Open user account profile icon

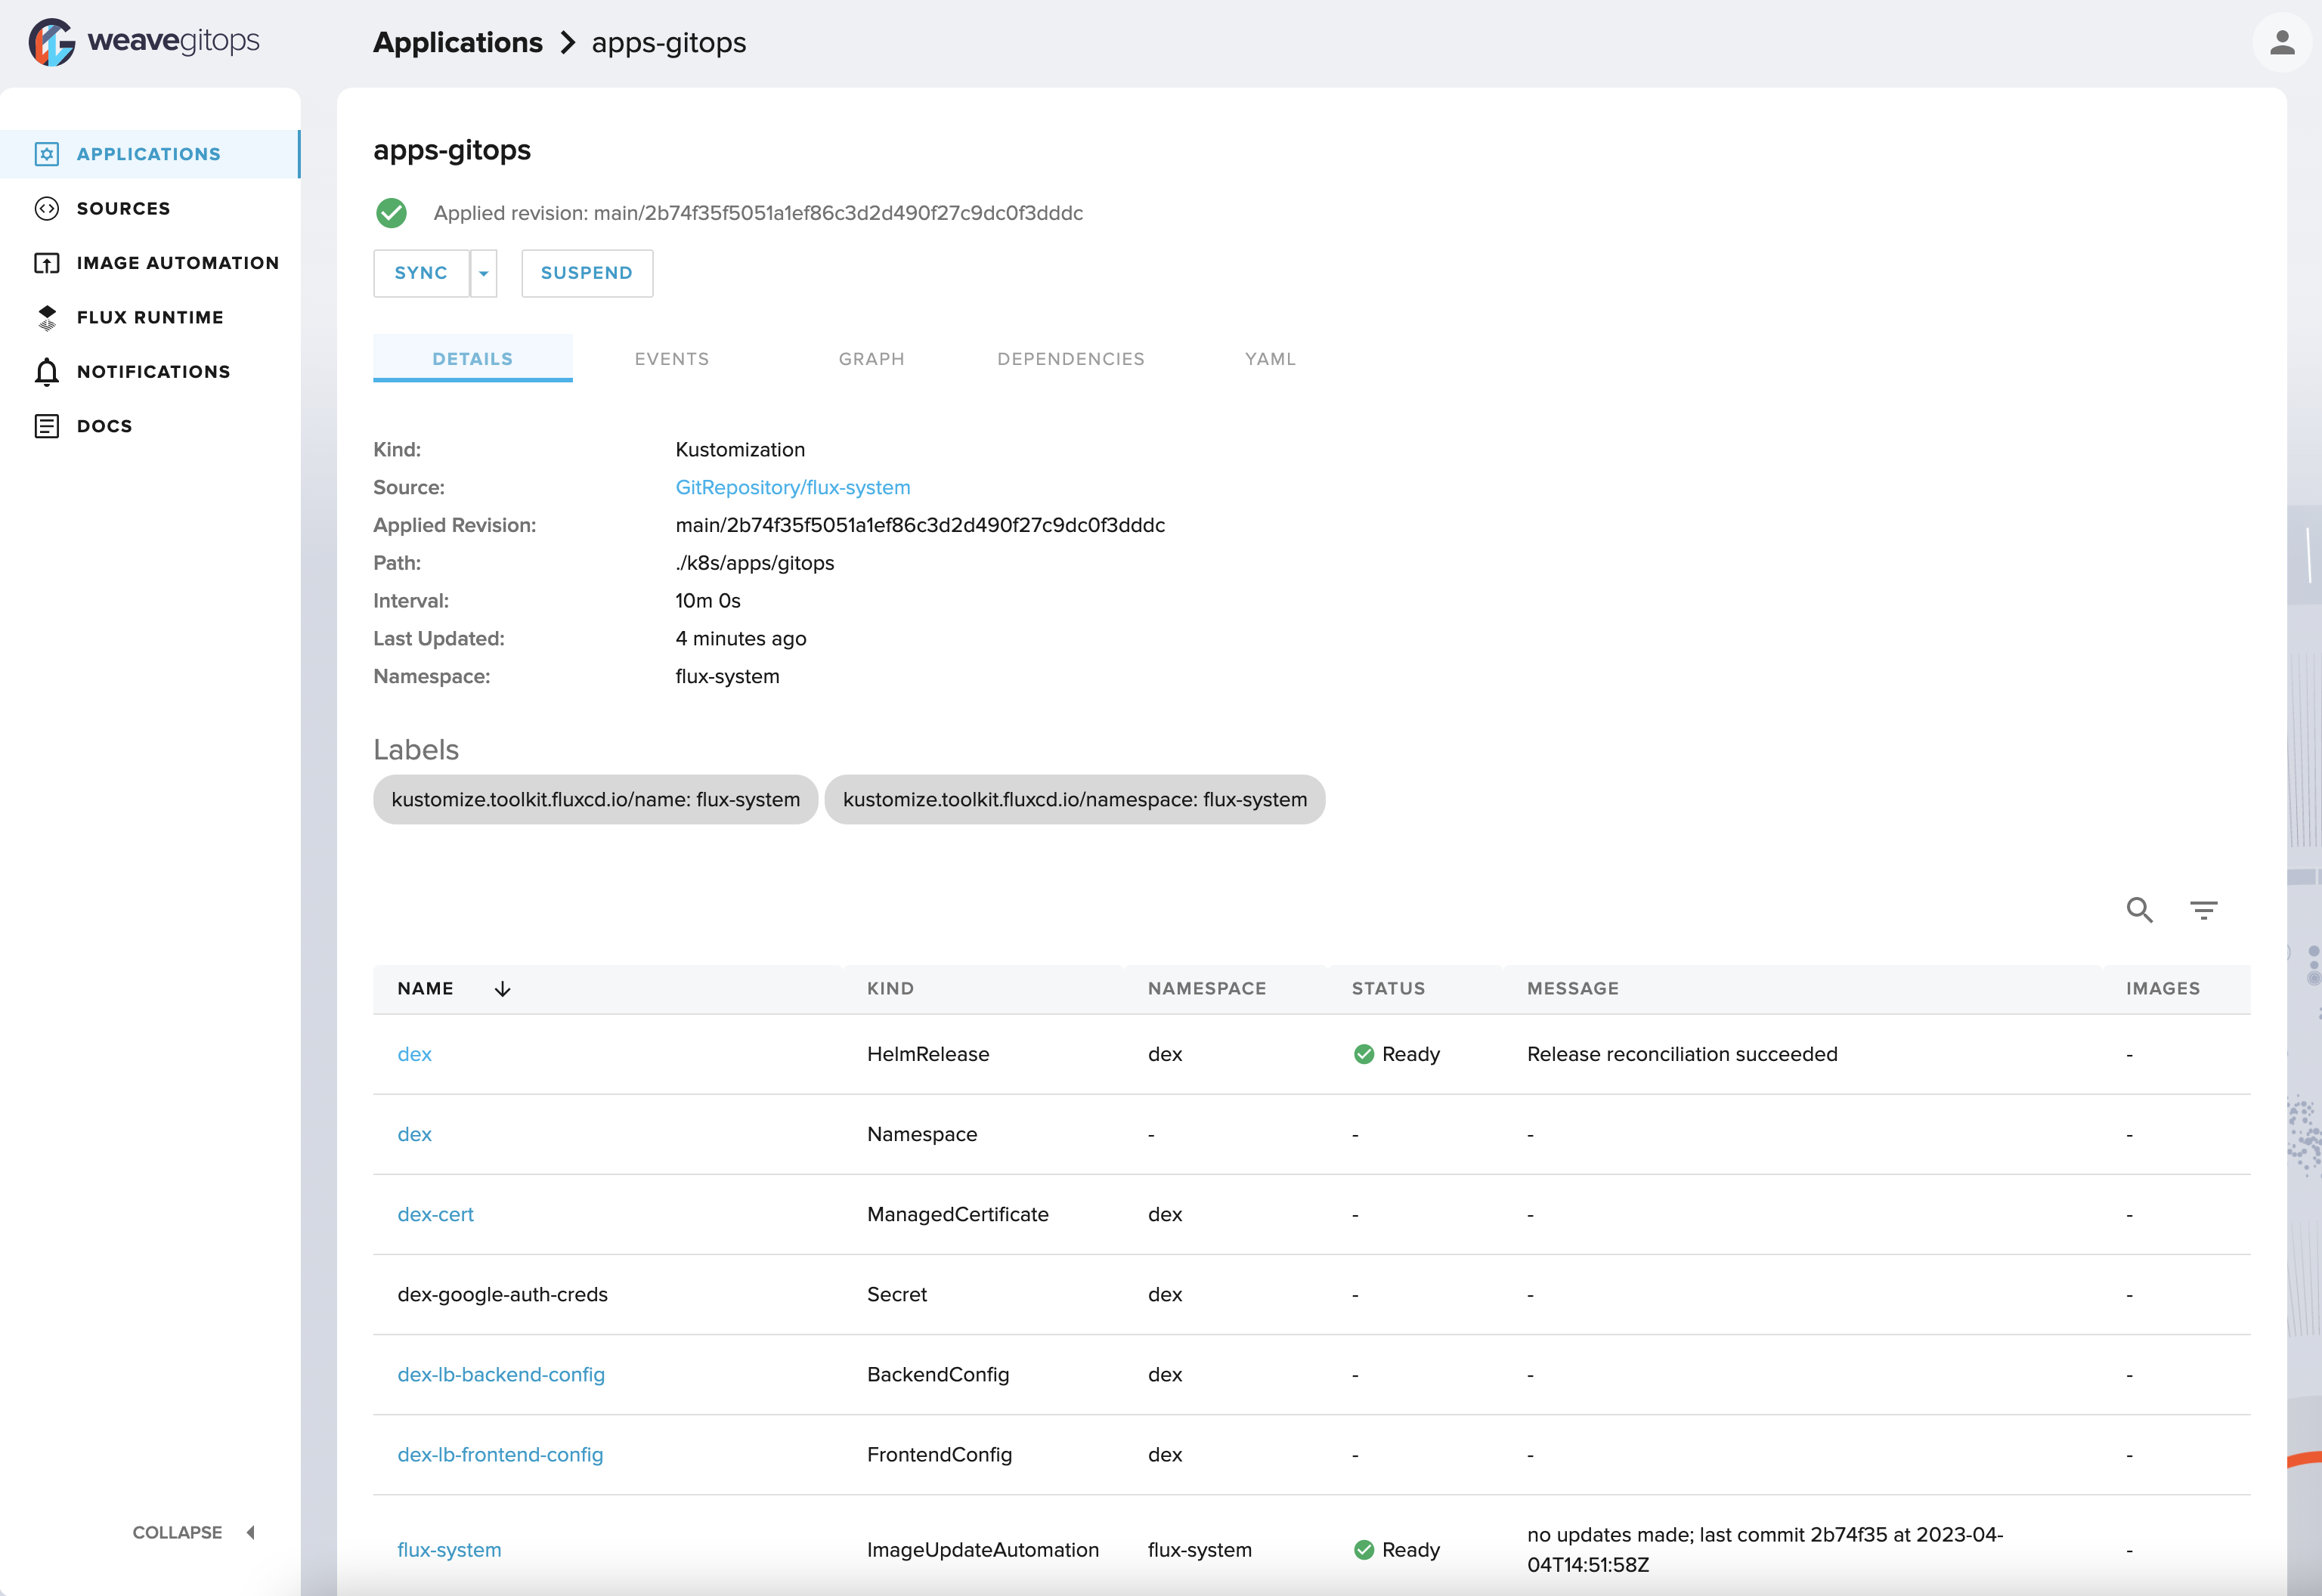click(x=2281, y=42)
